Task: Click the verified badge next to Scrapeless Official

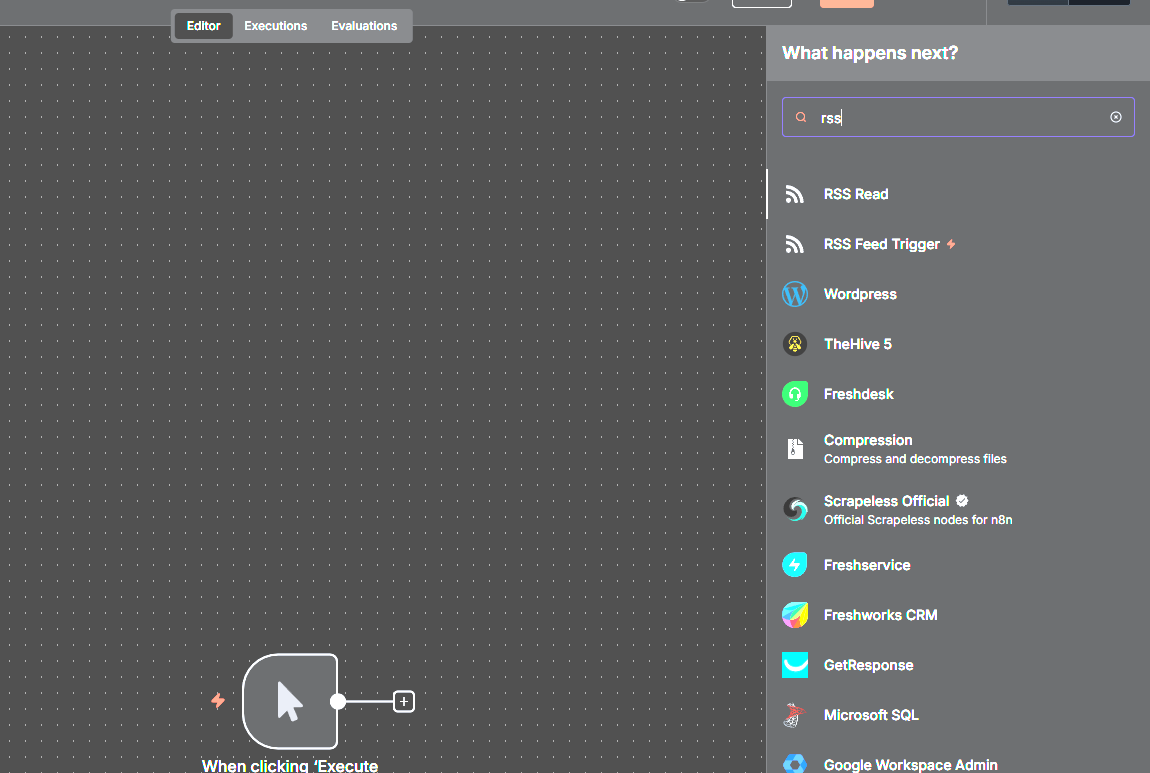Action: click(x=962, y=501)
